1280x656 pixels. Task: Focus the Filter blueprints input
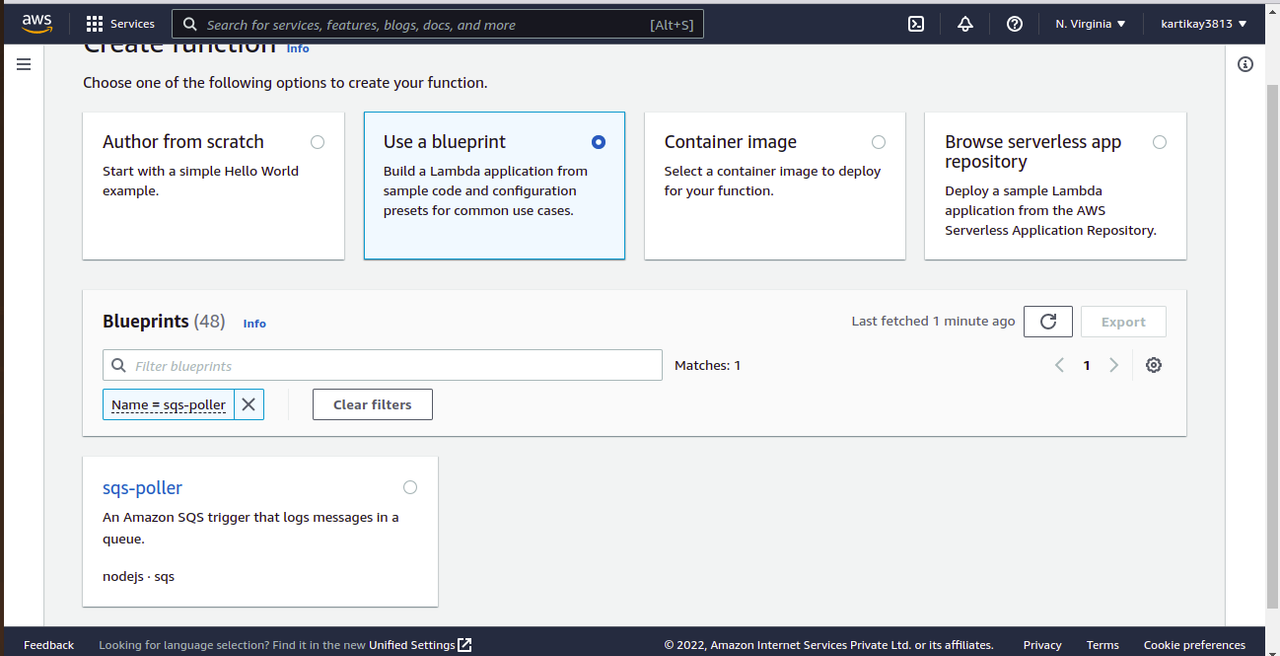point(382,365)
